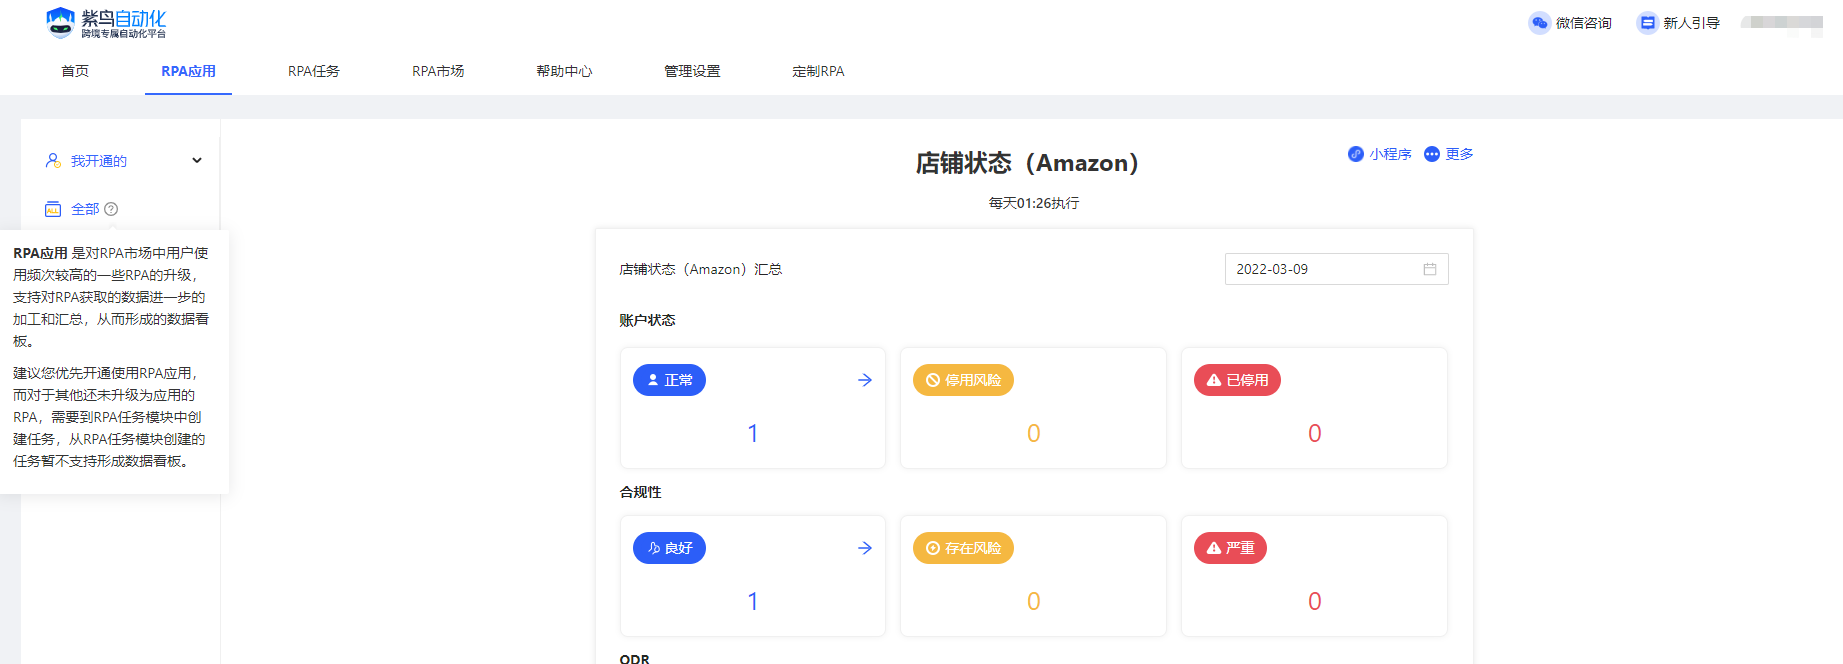Select the RPA应用 tab
The width and height of the screenshot is (1843, 664).
point(188,71)
